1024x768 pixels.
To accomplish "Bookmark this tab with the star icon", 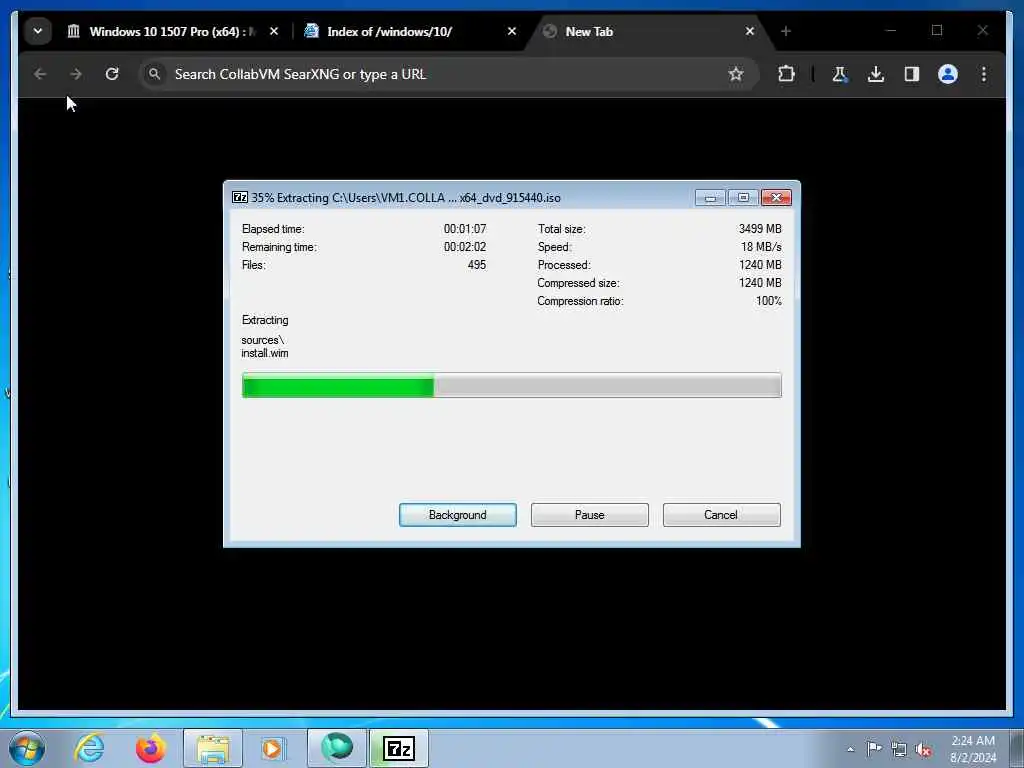I will pyautogui.click(x=736, y=74).
